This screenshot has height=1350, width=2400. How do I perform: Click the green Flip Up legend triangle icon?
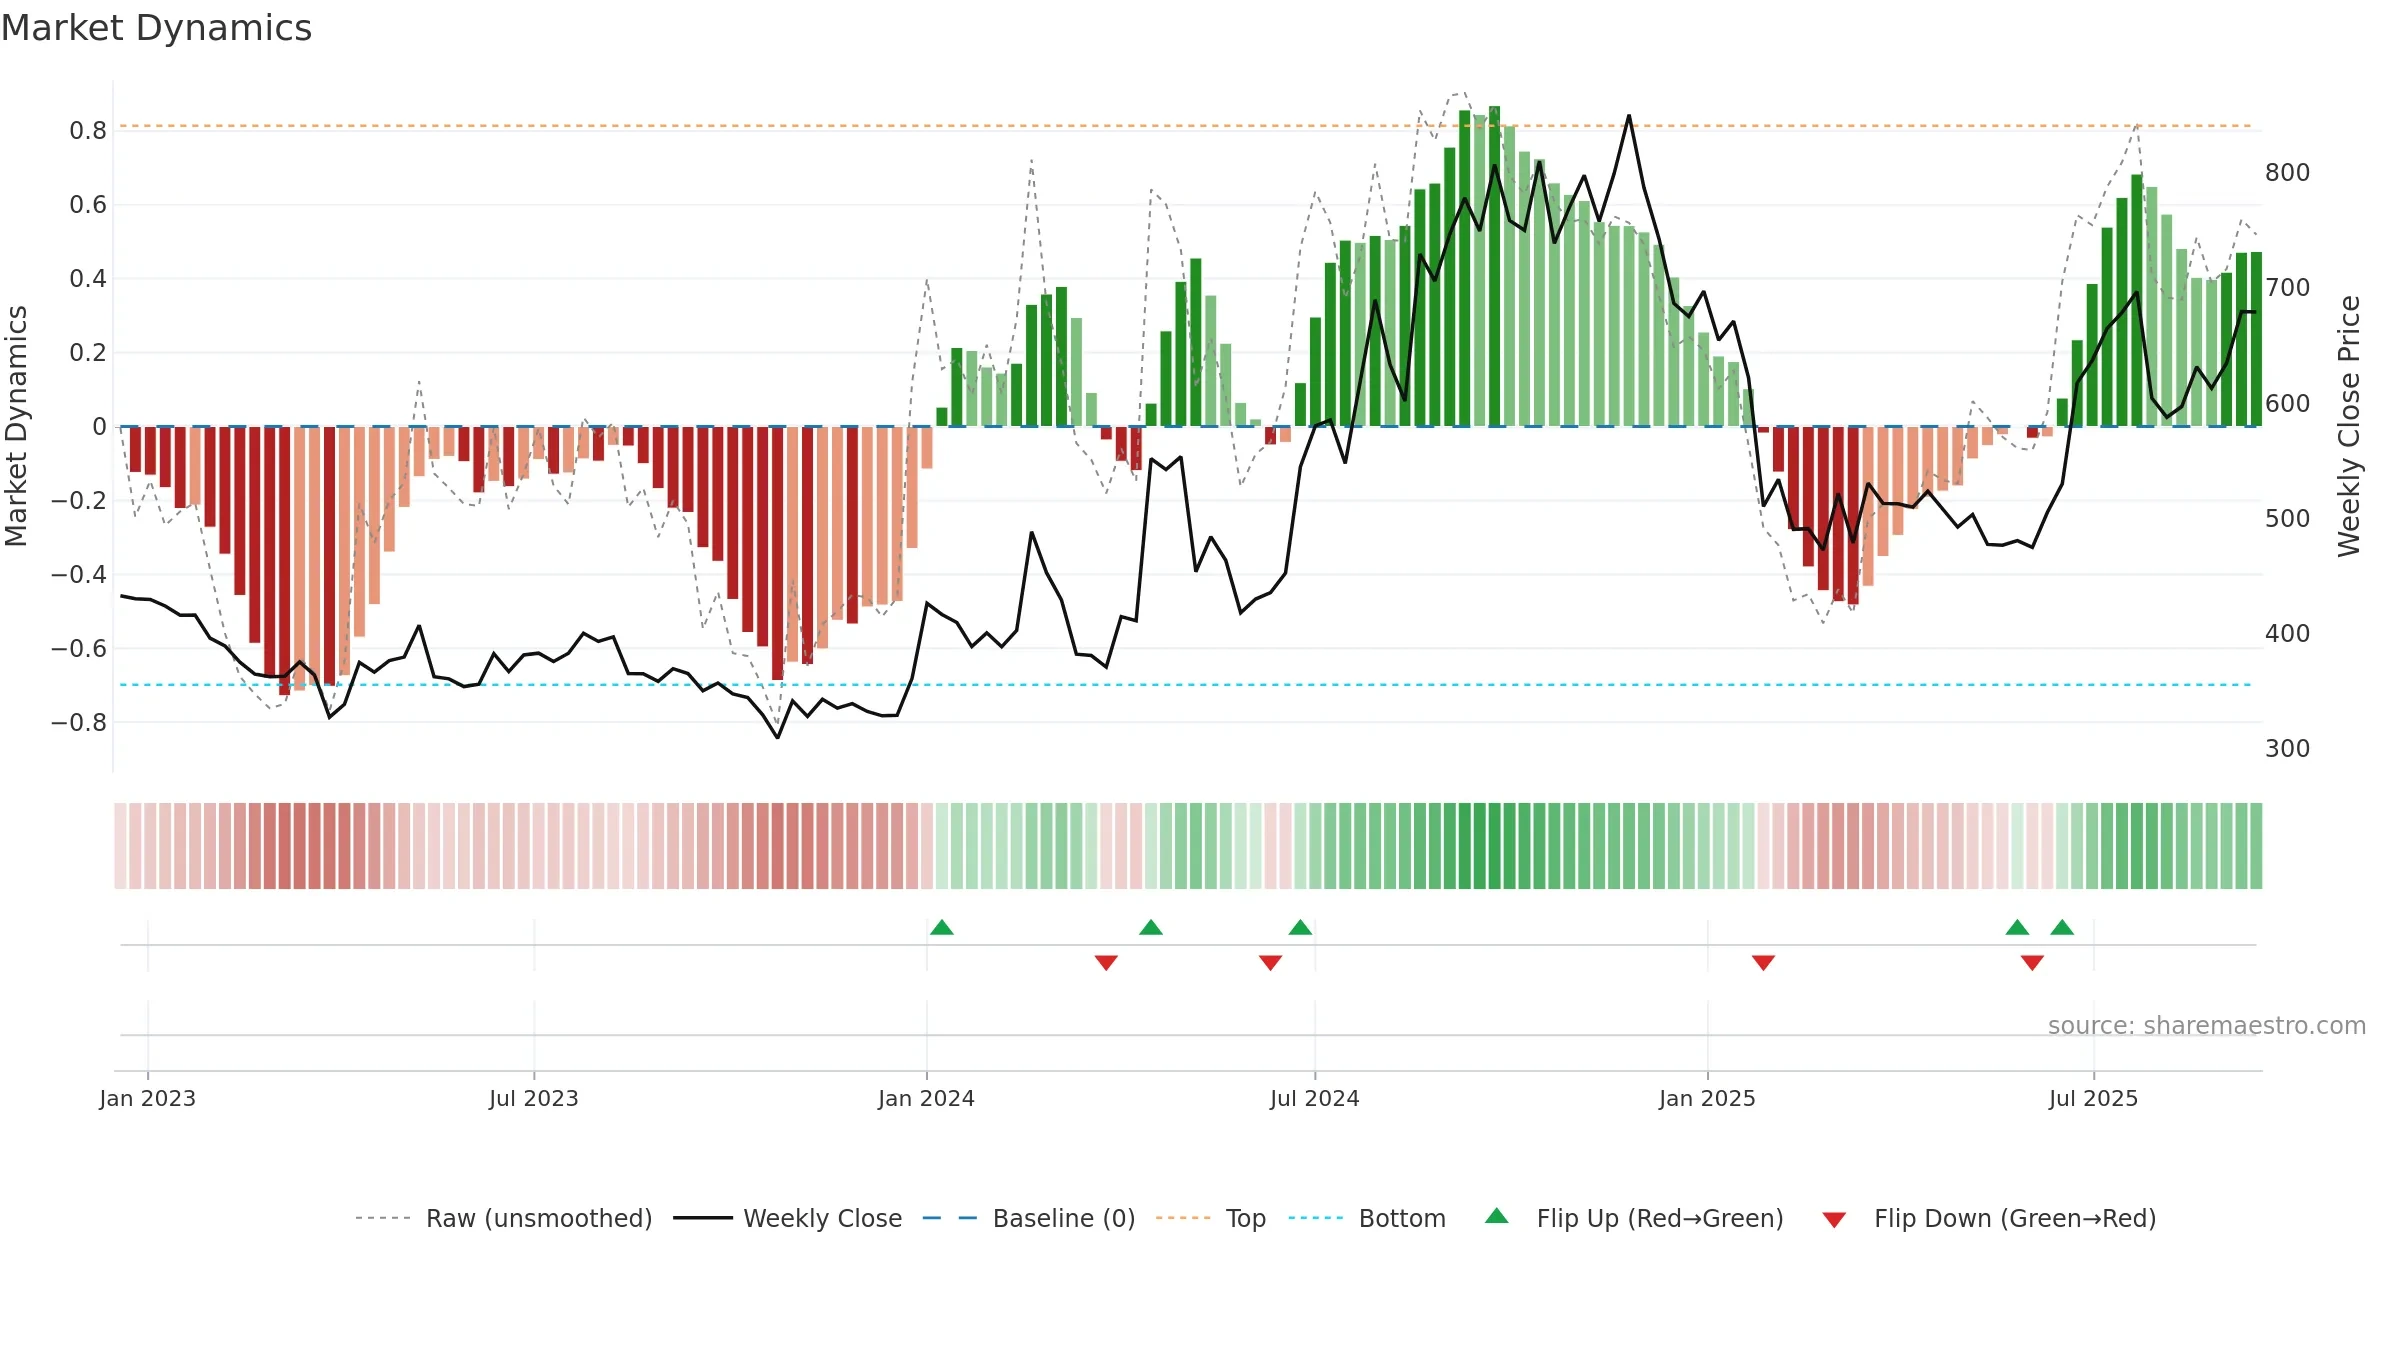click(1497, 1216)
